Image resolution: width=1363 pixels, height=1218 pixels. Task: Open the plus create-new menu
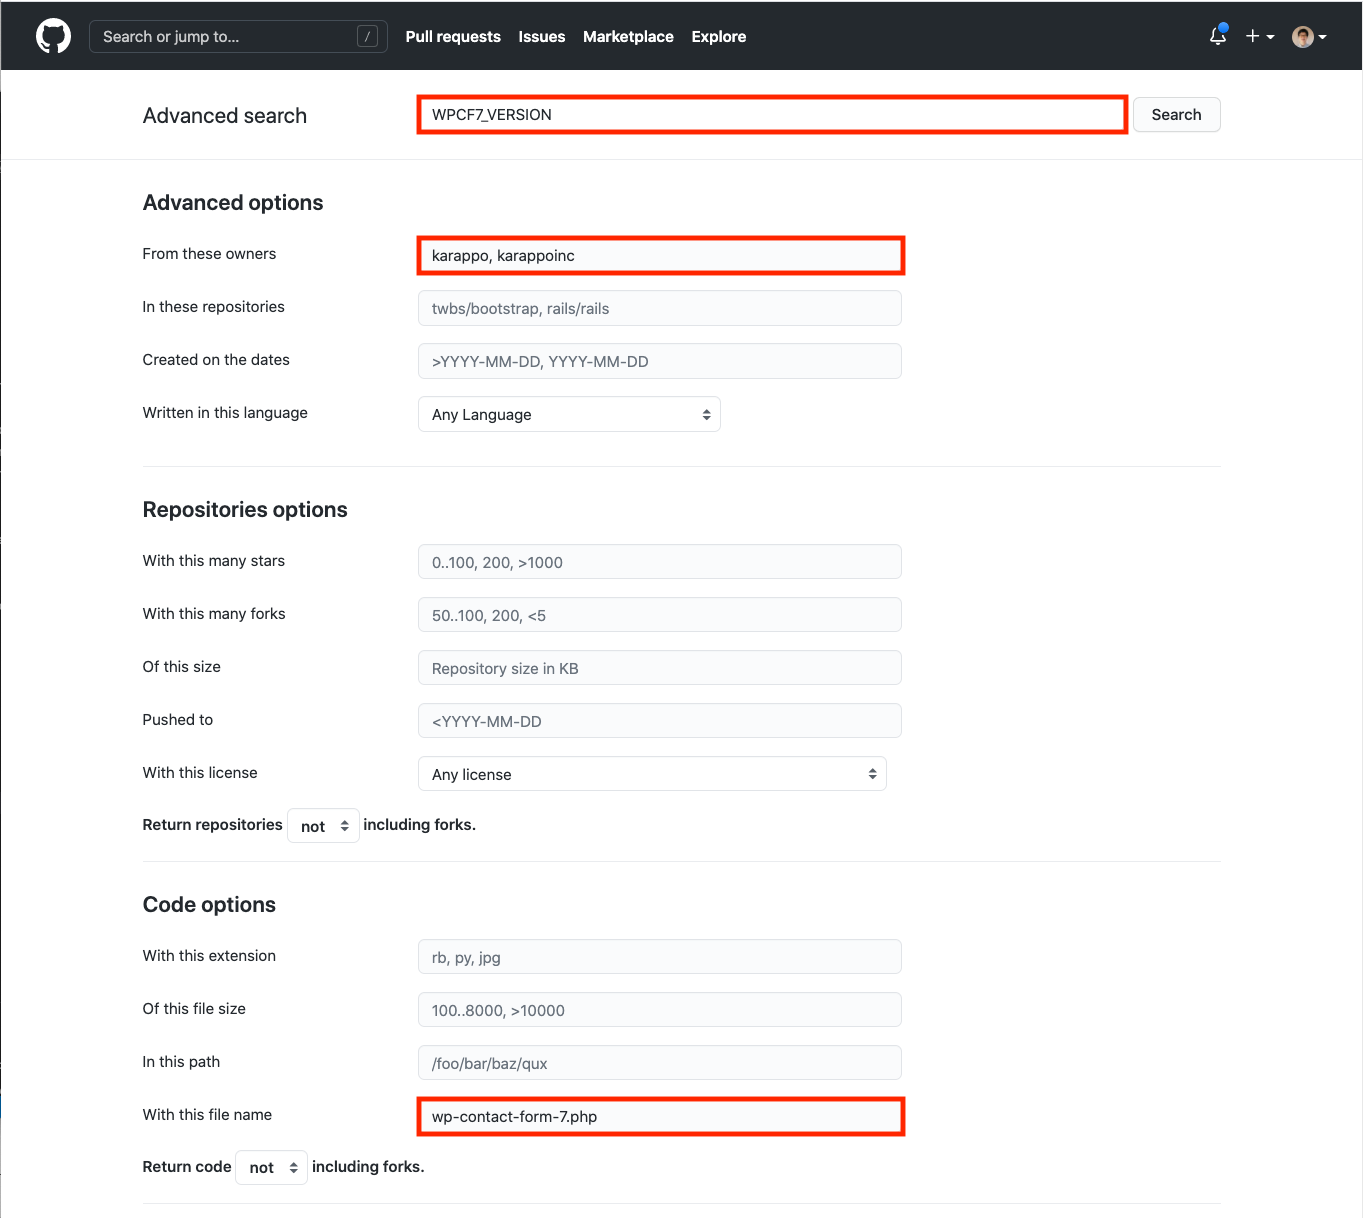point(1259,36)
